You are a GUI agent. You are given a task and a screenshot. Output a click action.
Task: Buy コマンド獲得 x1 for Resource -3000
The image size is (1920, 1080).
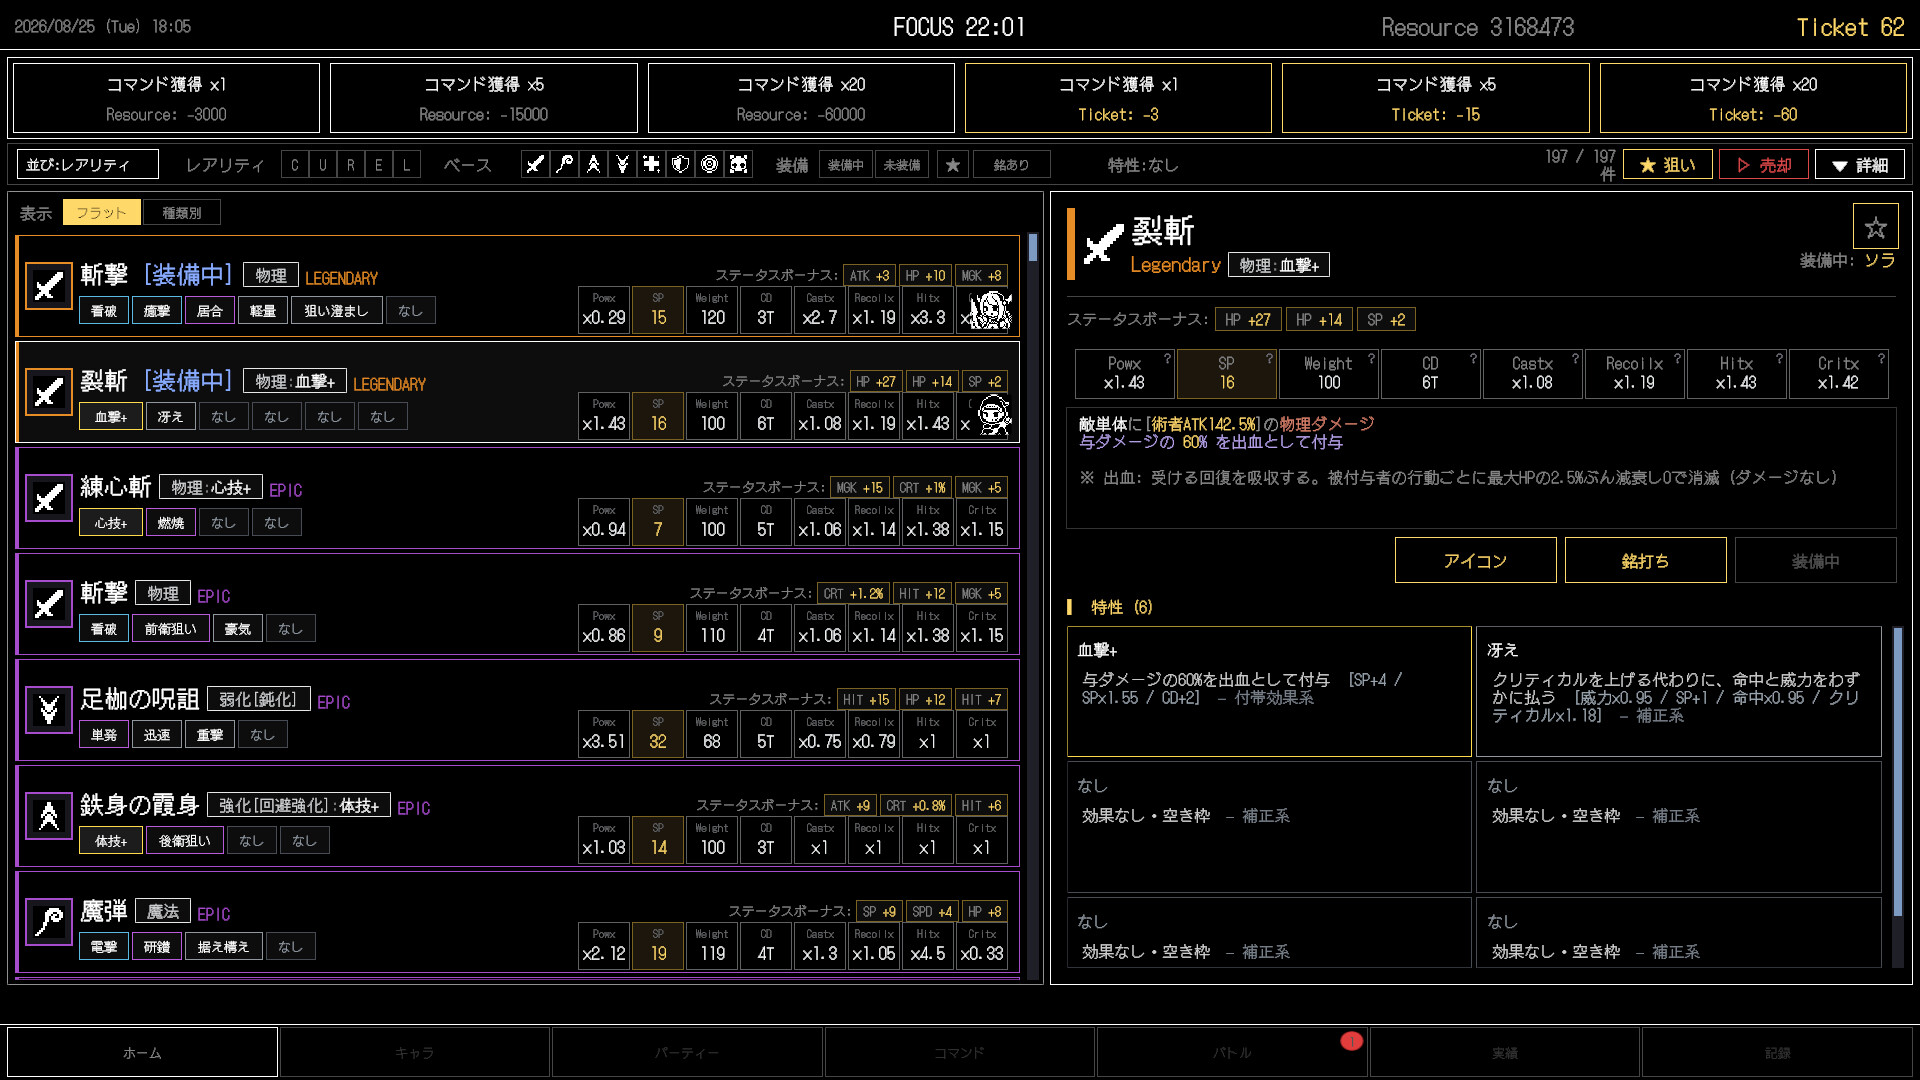pos(166,98)
